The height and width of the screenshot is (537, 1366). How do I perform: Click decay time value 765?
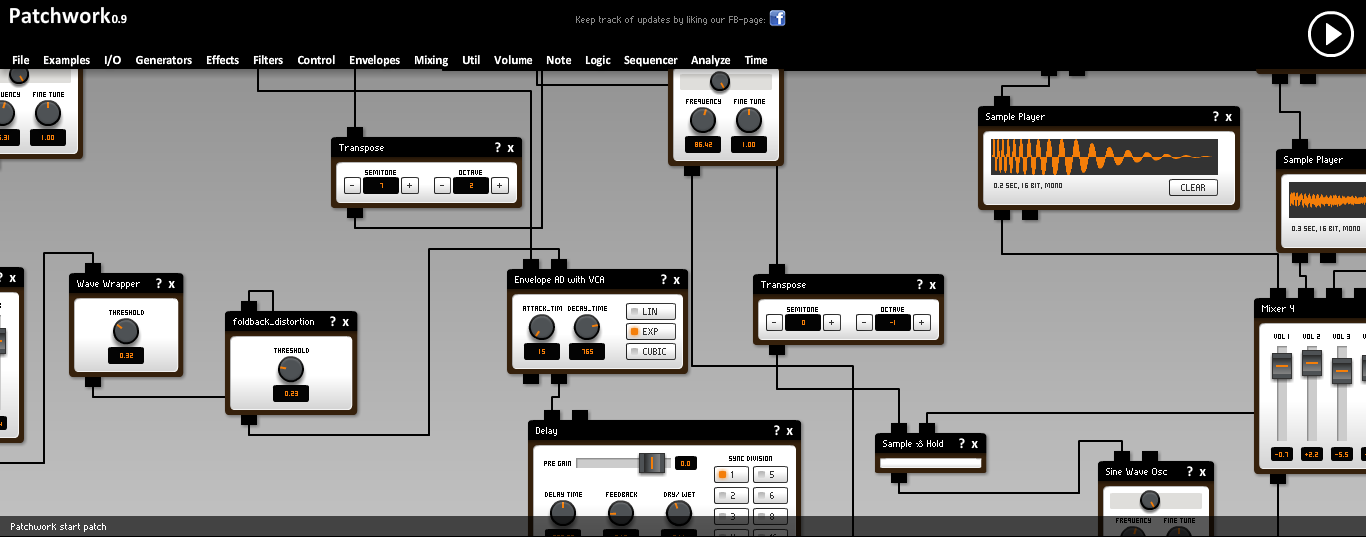(x=587, y=352)
